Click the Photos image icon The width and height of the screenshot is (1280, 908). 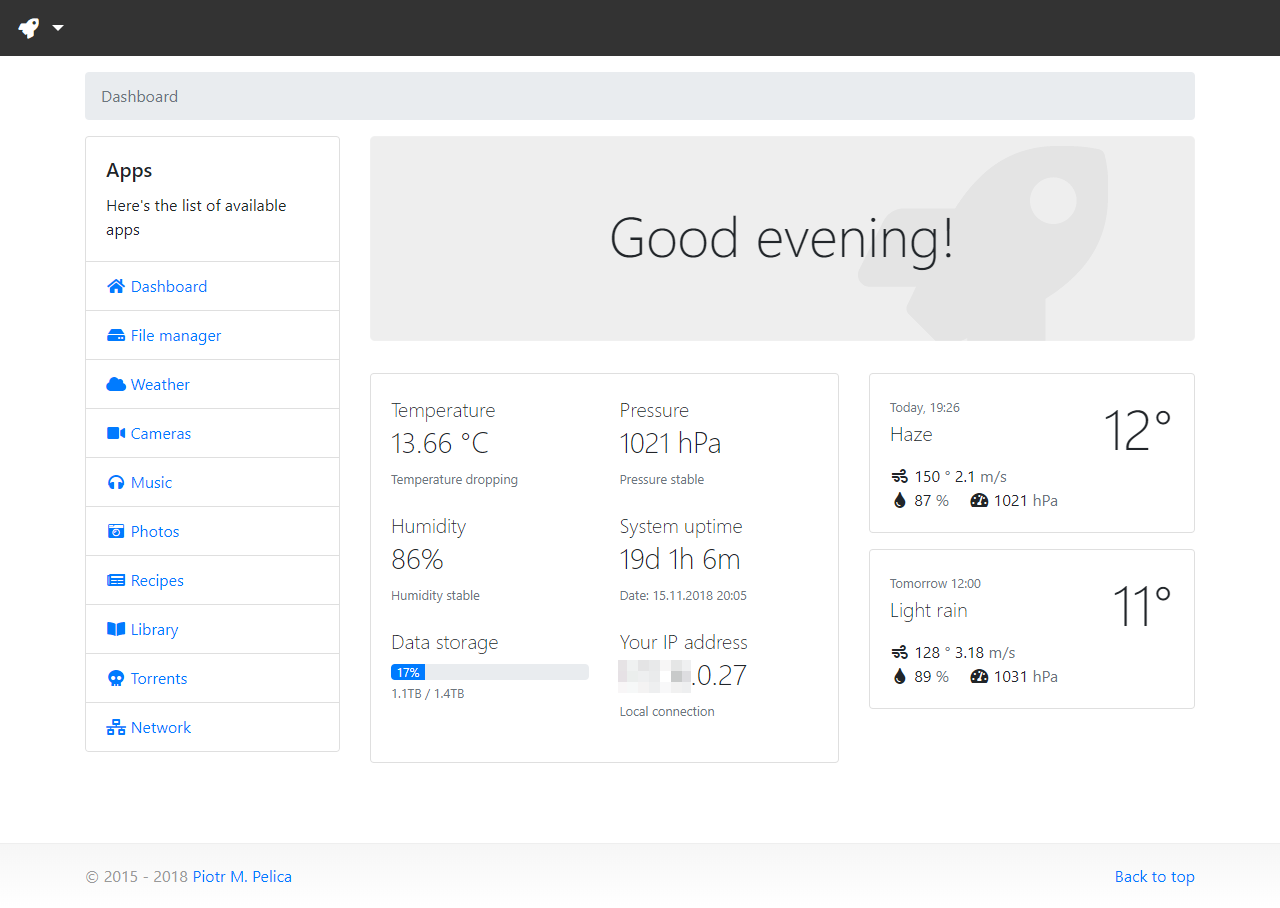point(116,532)
